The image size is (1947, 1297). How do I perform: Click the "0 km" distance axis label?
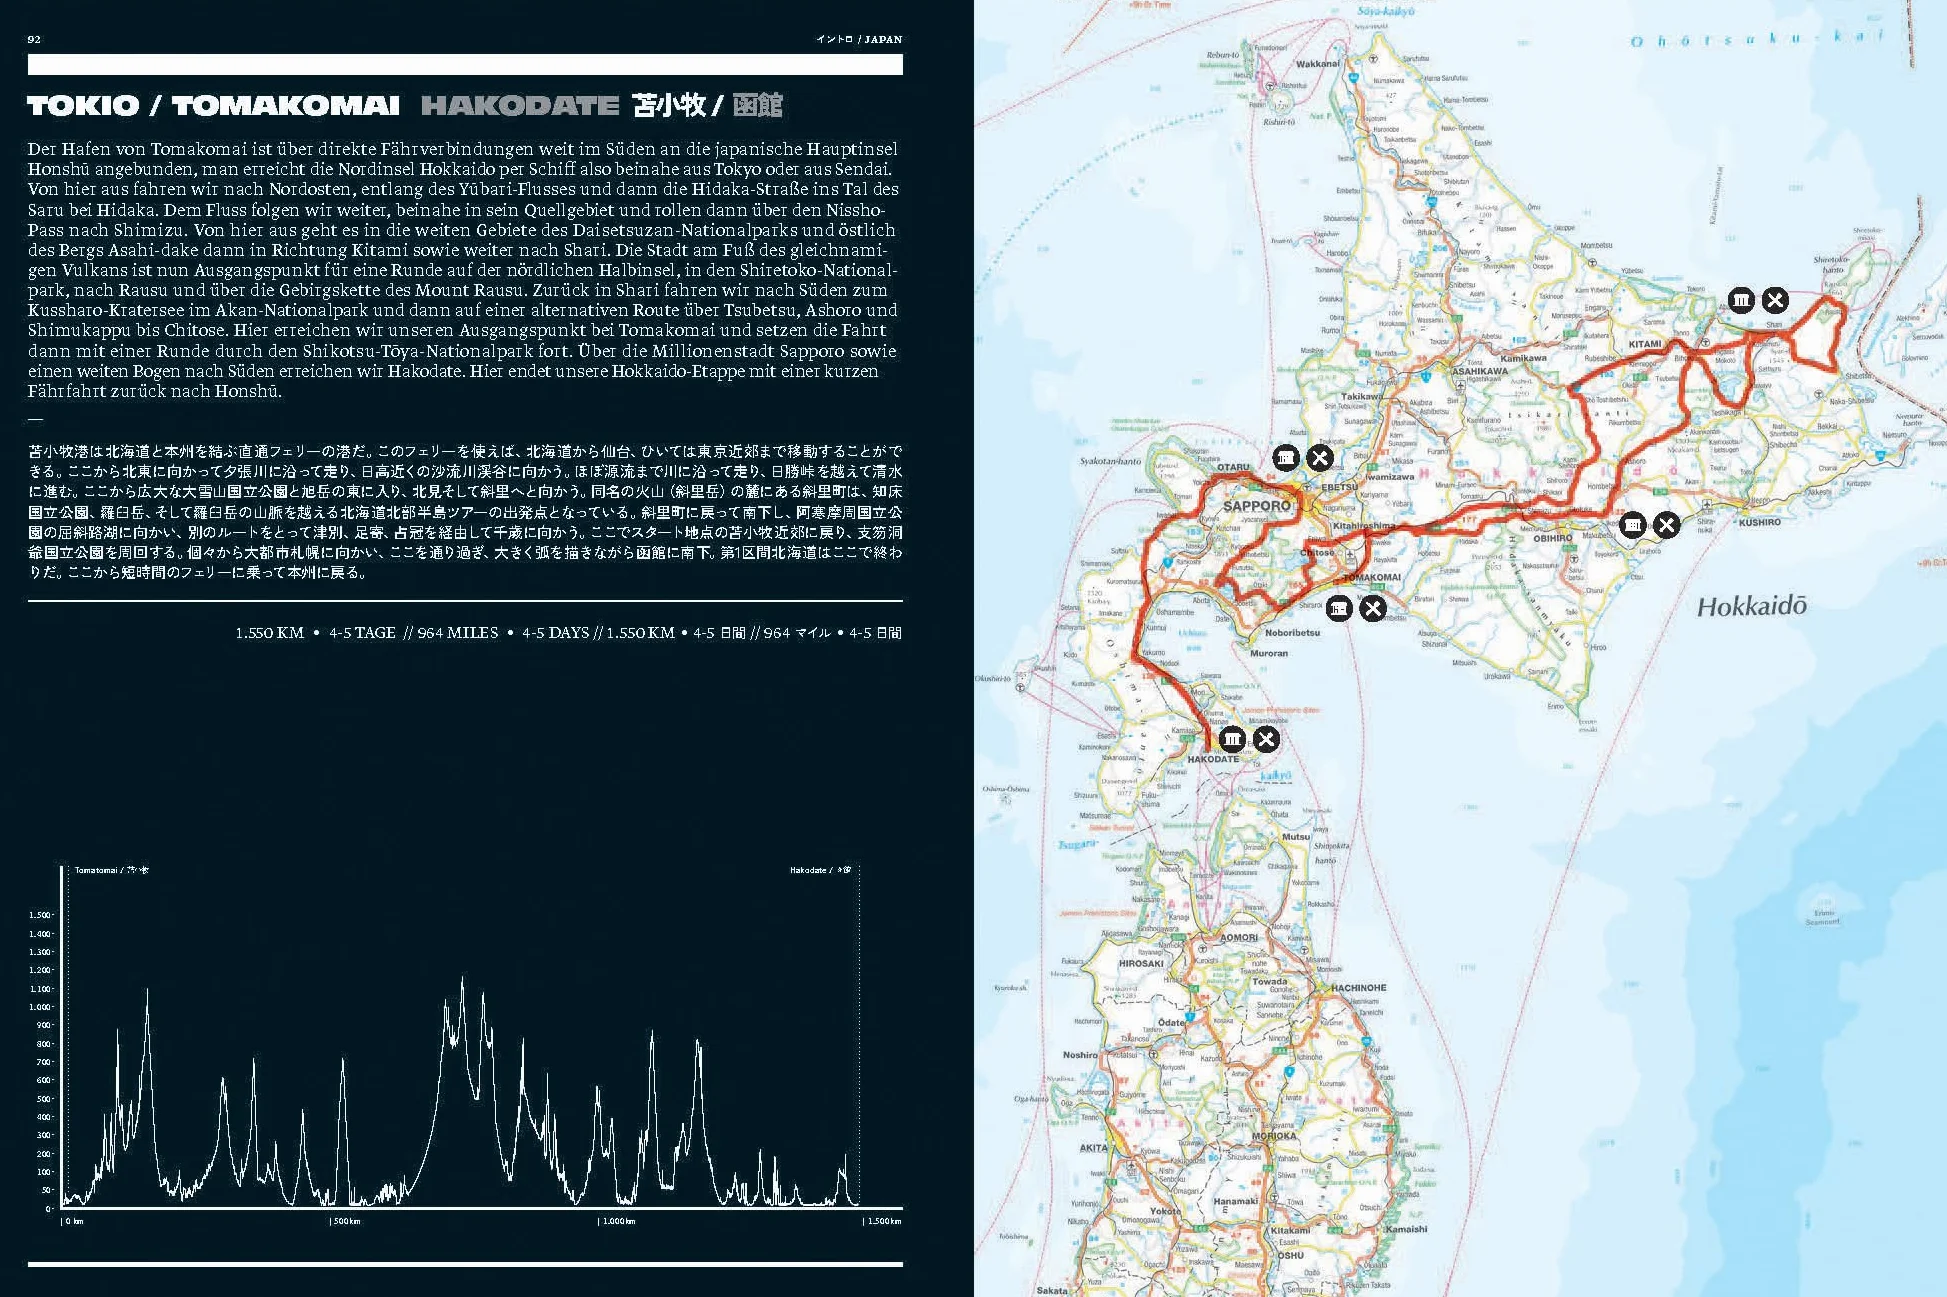click(74, 1221)
